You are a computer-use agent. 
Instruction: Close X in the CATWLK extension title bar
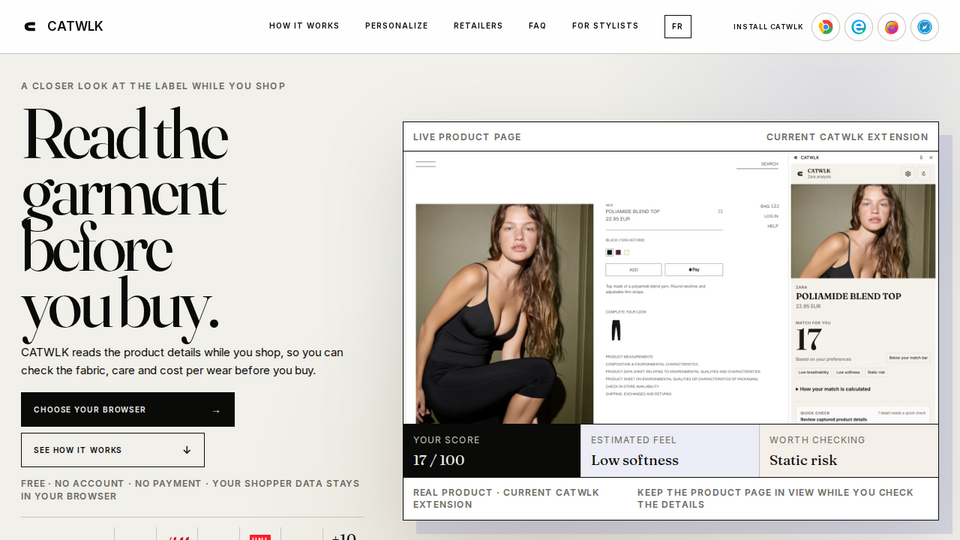[931, 157]
